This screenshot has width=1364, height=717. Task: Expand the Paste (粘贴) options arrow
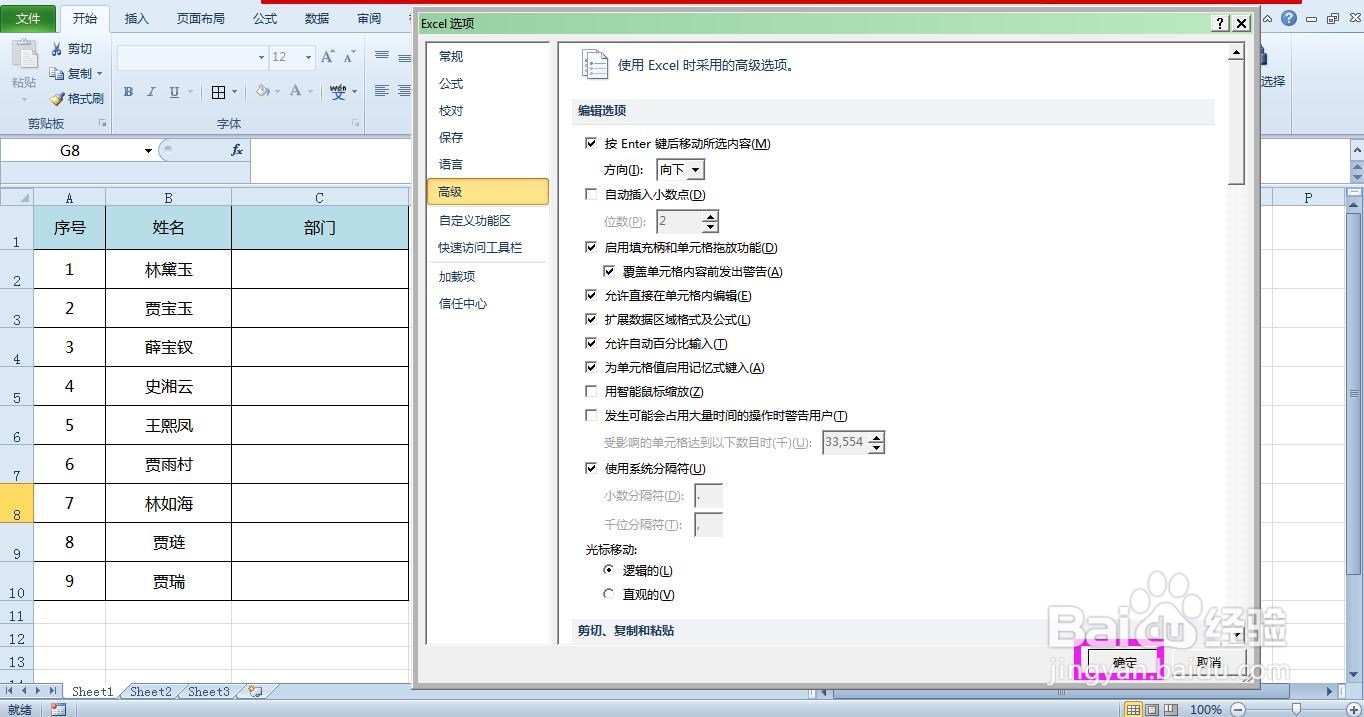(24, 98)
